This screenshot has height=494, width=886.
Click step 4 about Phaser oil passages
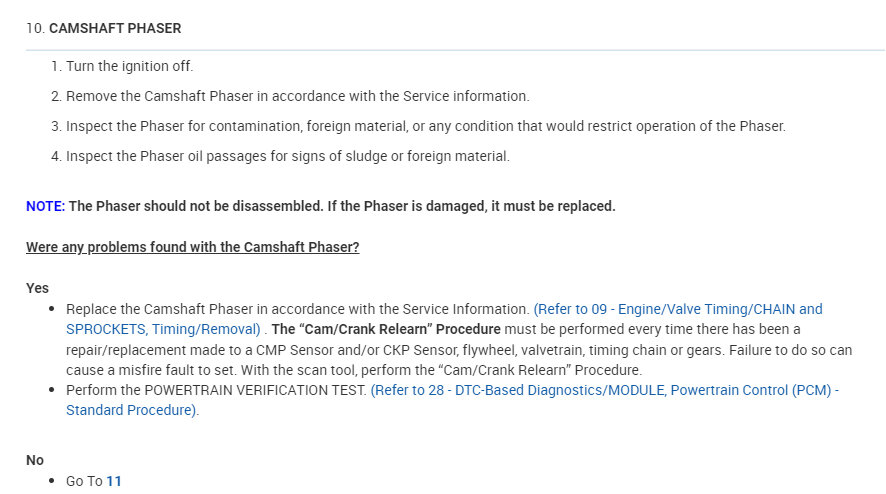coord(287,156)
